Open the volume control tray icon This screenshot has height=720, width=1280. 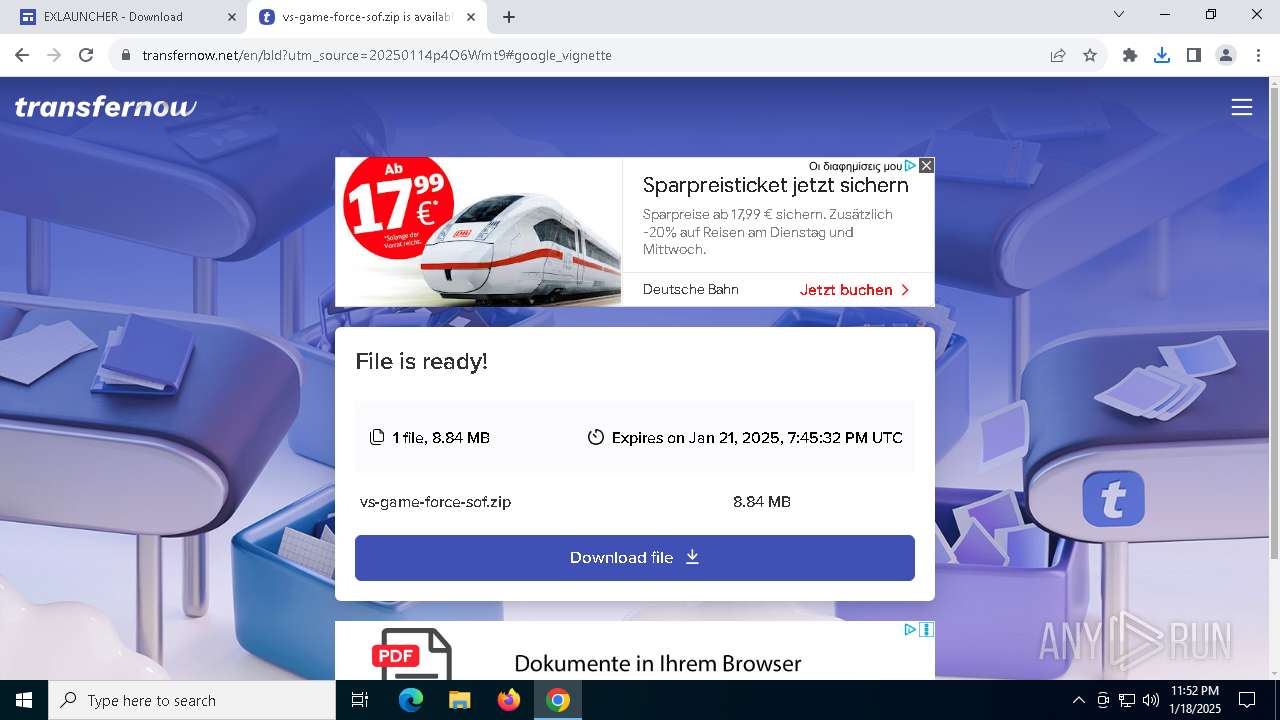(x=1151, y=700)
